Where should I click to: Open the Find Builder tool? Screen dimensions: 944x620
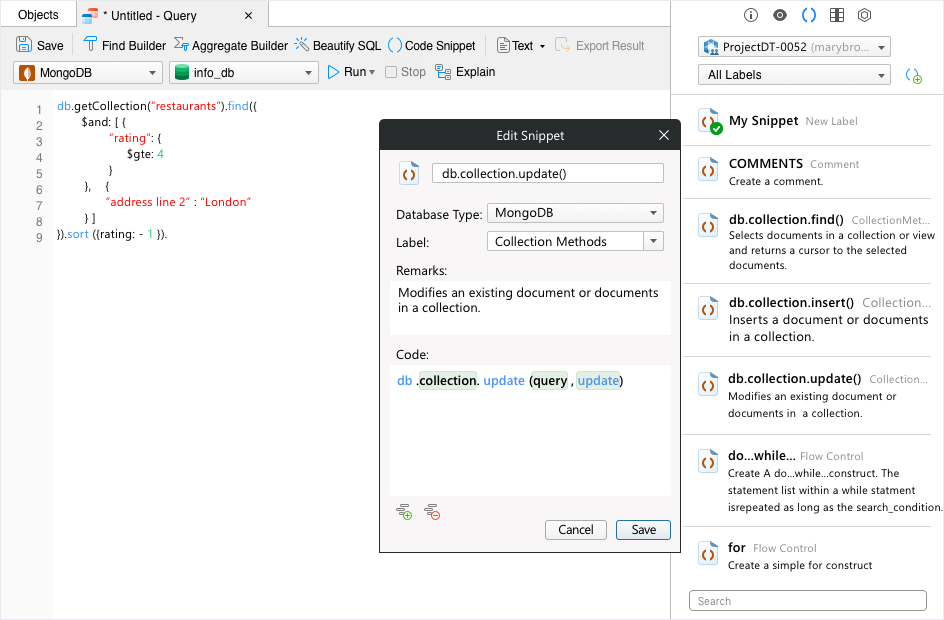tap(125, 45)
